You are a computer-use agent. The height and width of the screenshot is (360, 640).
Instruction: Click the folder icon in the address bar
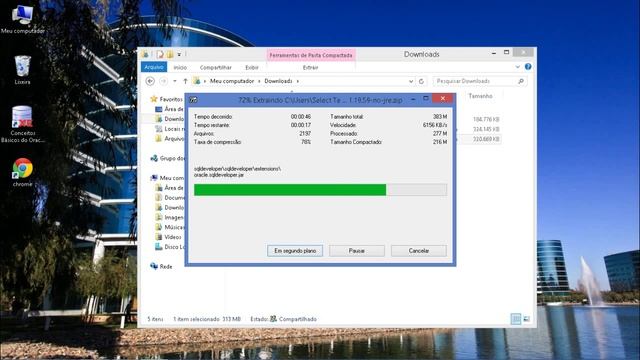coord(197,81)
